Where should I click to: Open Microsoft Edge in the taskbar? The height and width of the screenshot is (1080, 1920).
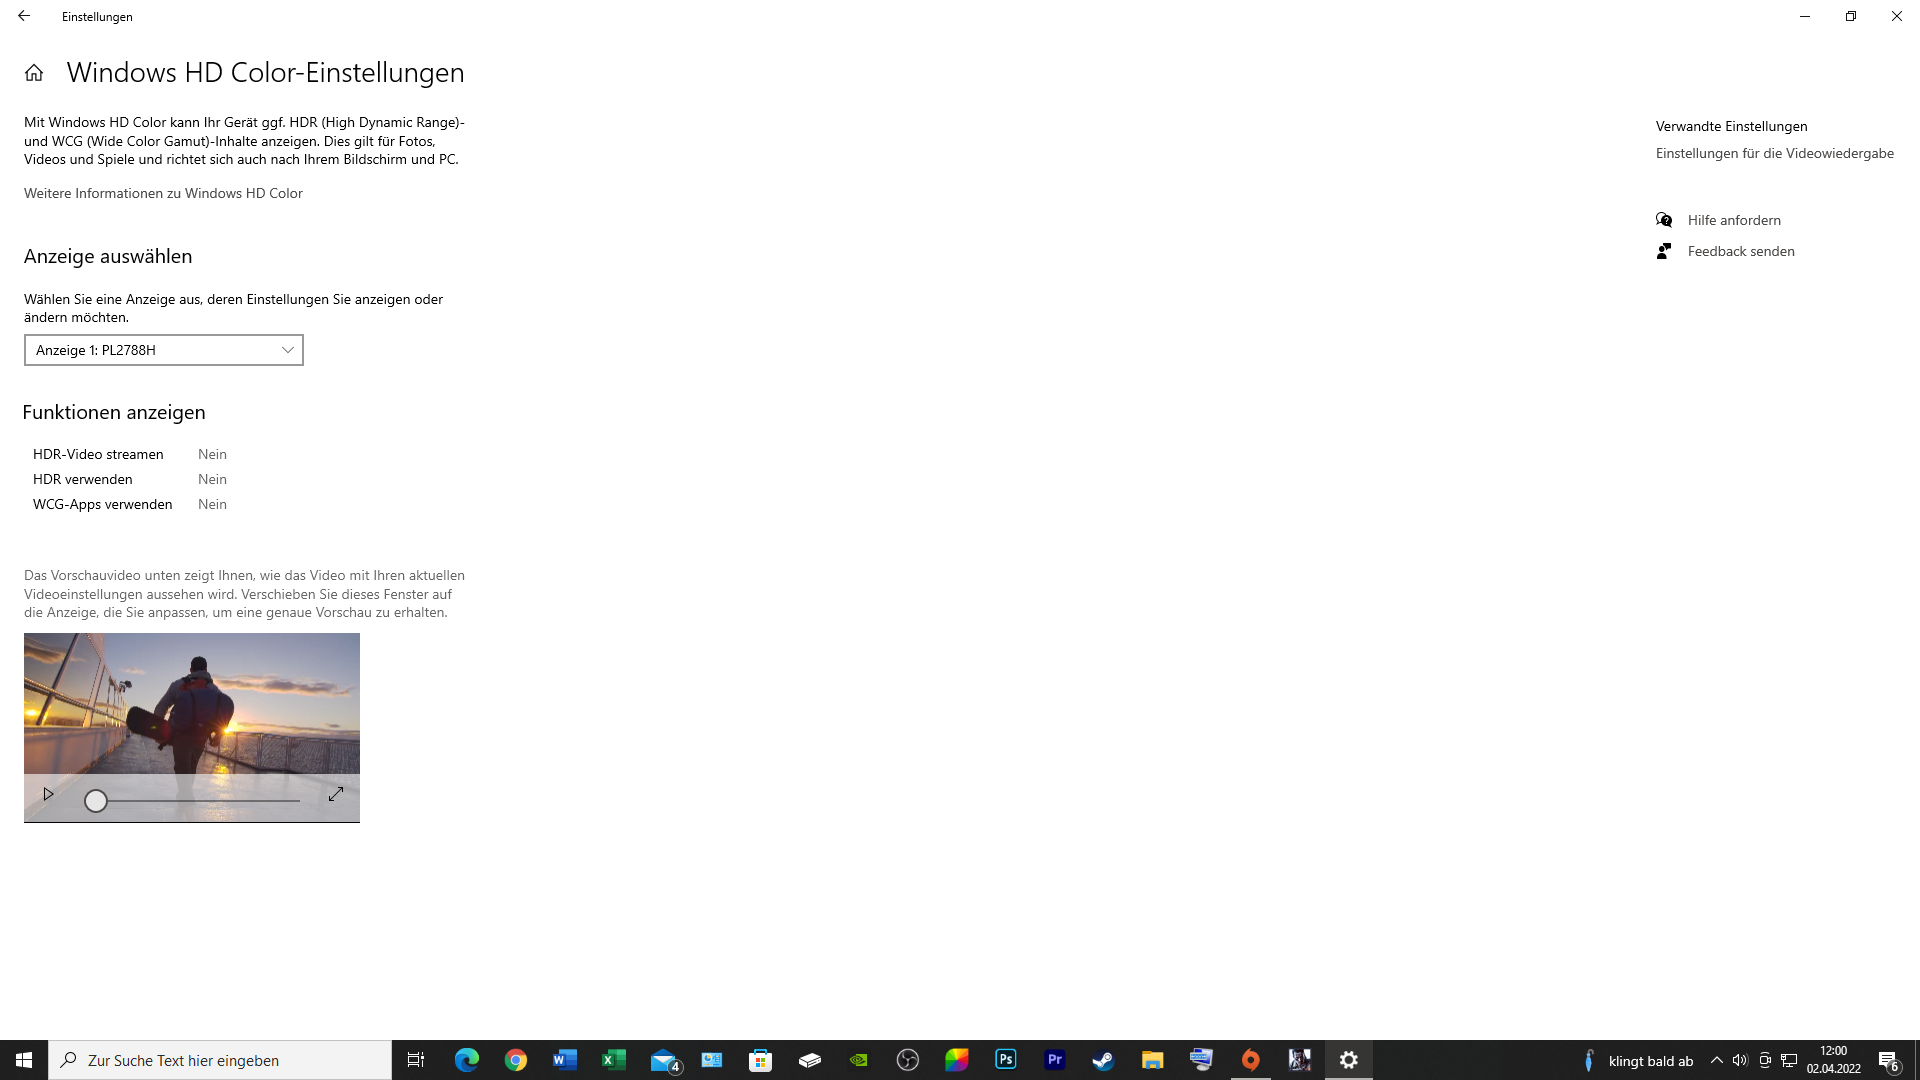[x=467, y=1060]
